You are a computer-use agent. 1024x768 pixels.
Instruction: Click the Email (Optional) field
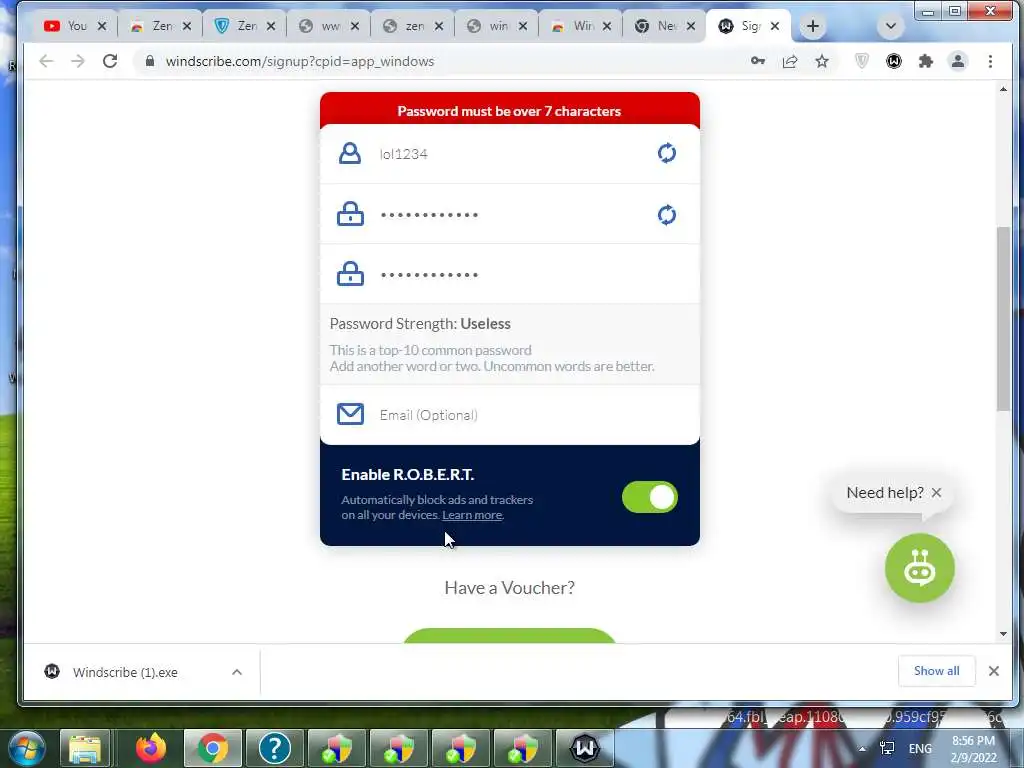tap(509, 415)
